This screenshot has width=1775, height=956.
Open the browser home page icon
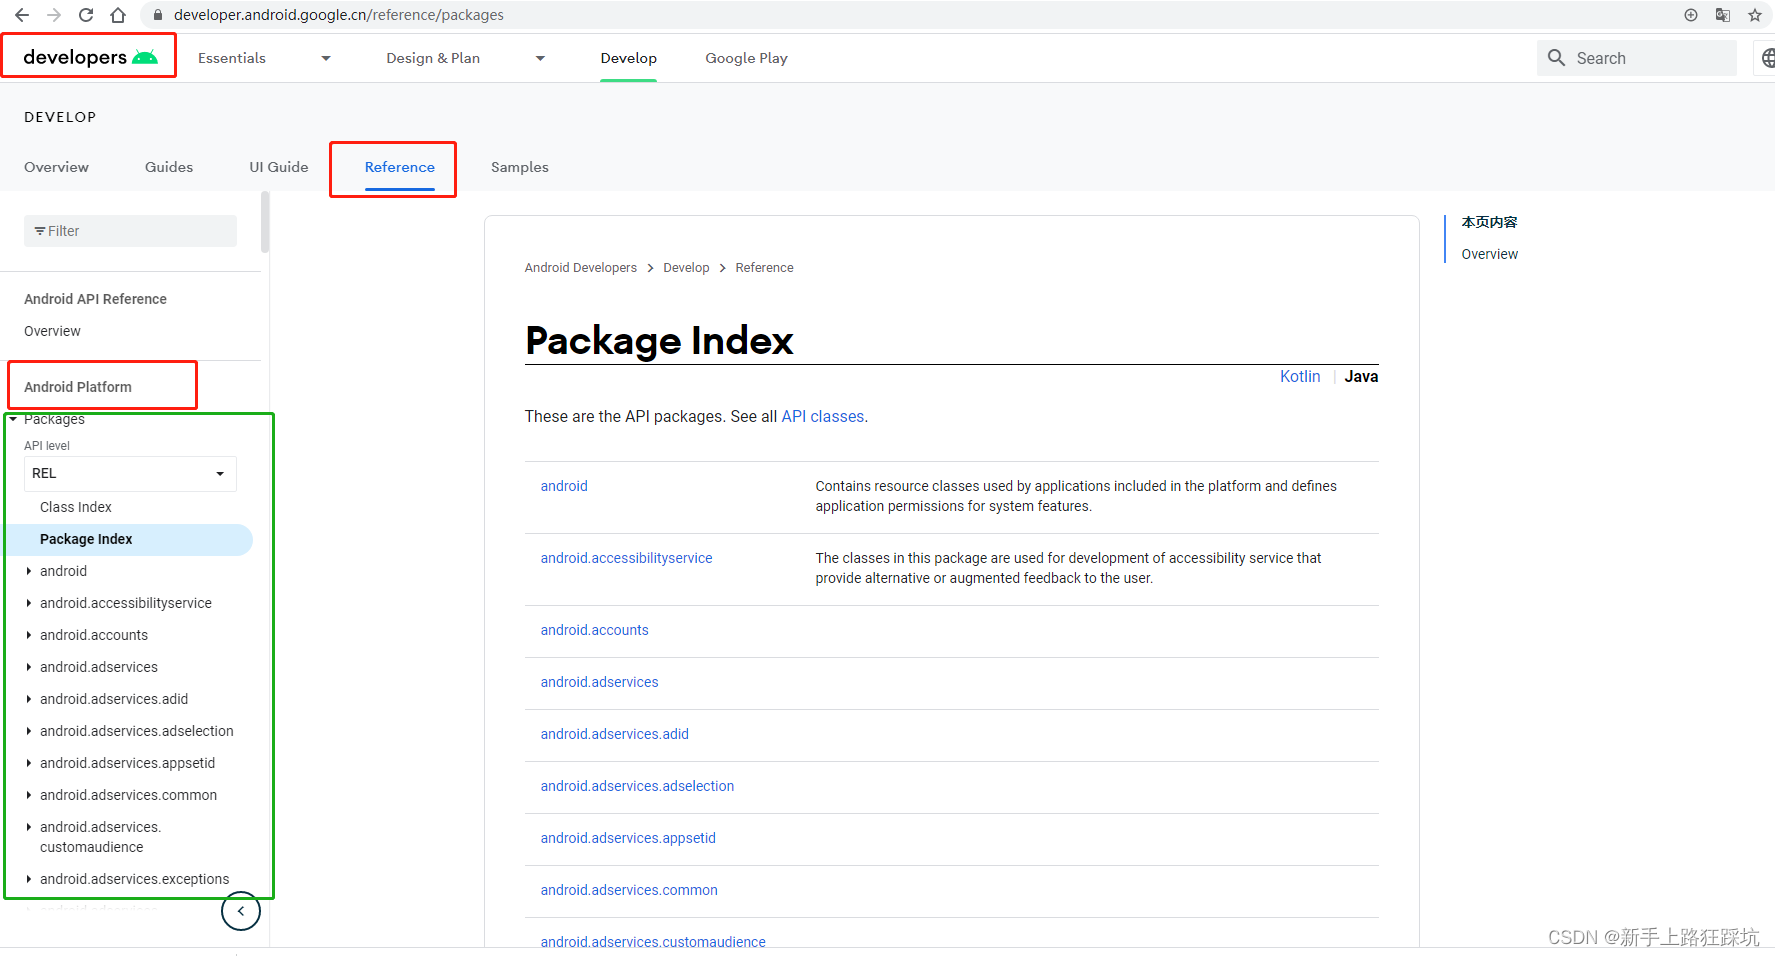tap(118, 15)
